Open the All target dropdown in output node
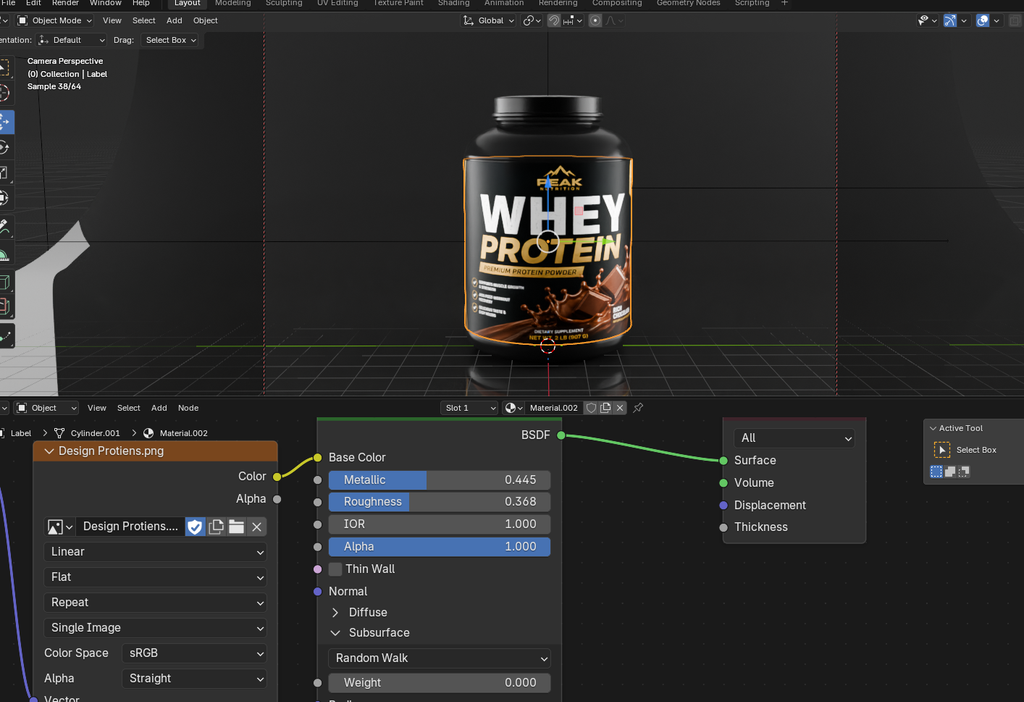This screenshot has width=1024, height=702. (794, 438)
